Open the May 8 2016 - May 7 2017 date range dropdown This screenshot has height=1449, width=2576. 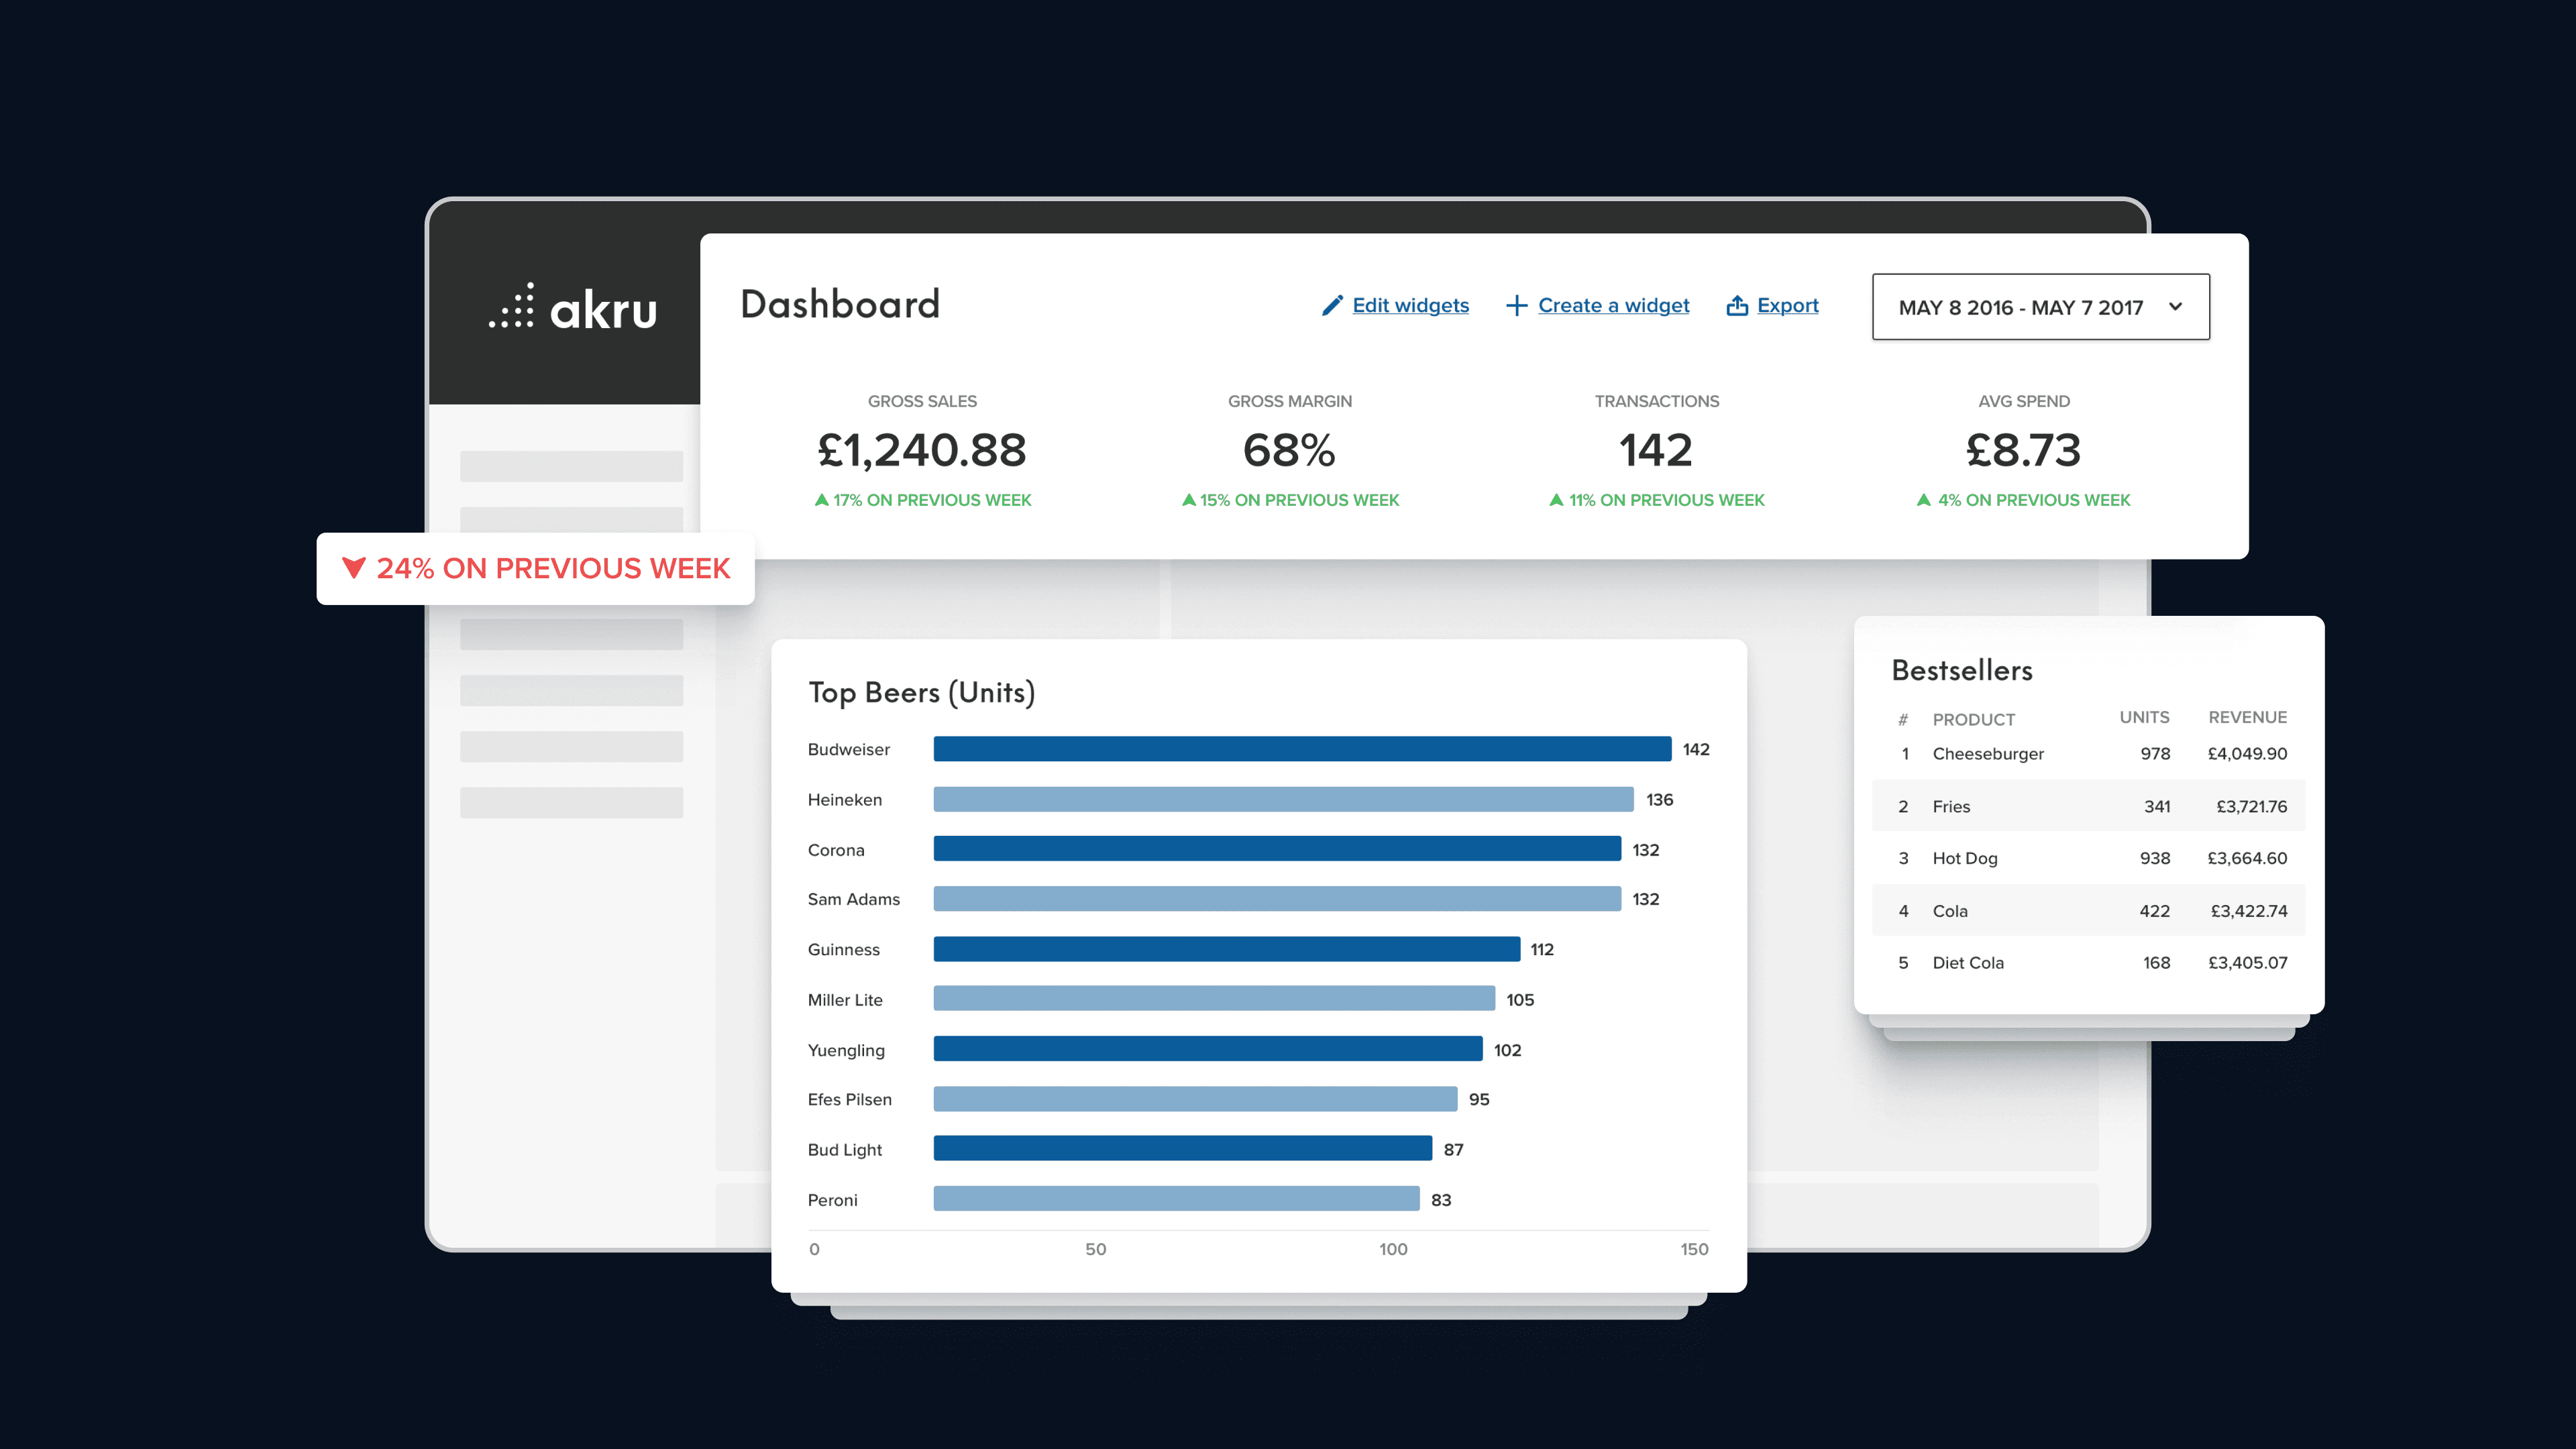[x=2040, y=307]
